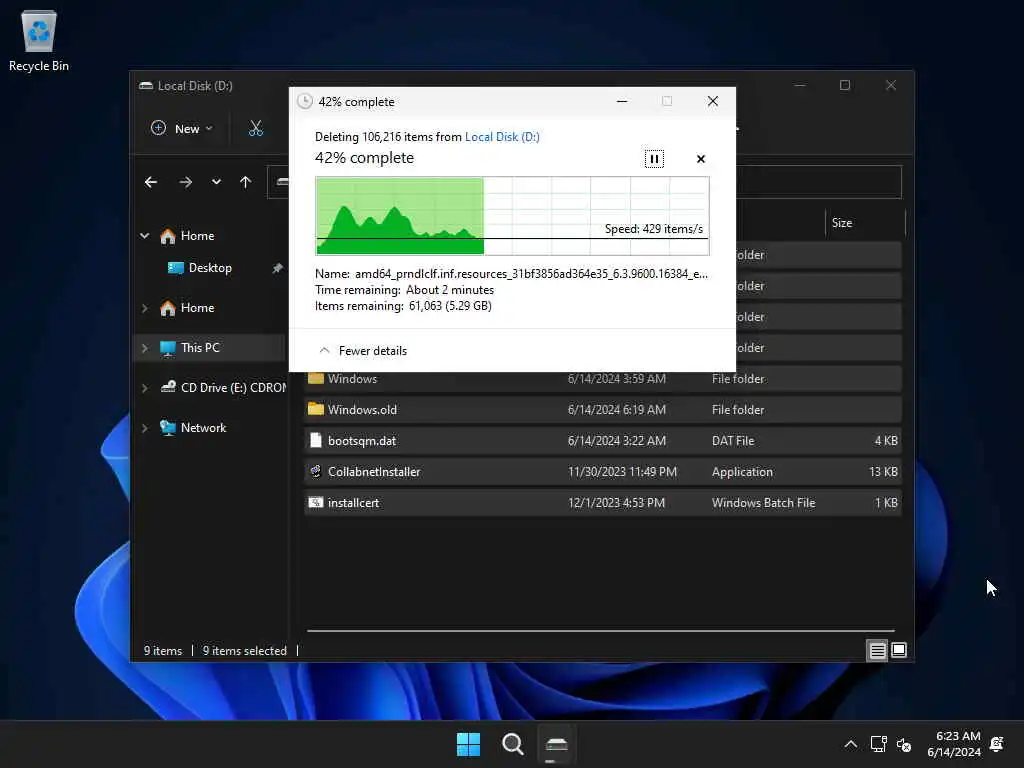Navigate up one folder level arrow

tap(246, 182)
